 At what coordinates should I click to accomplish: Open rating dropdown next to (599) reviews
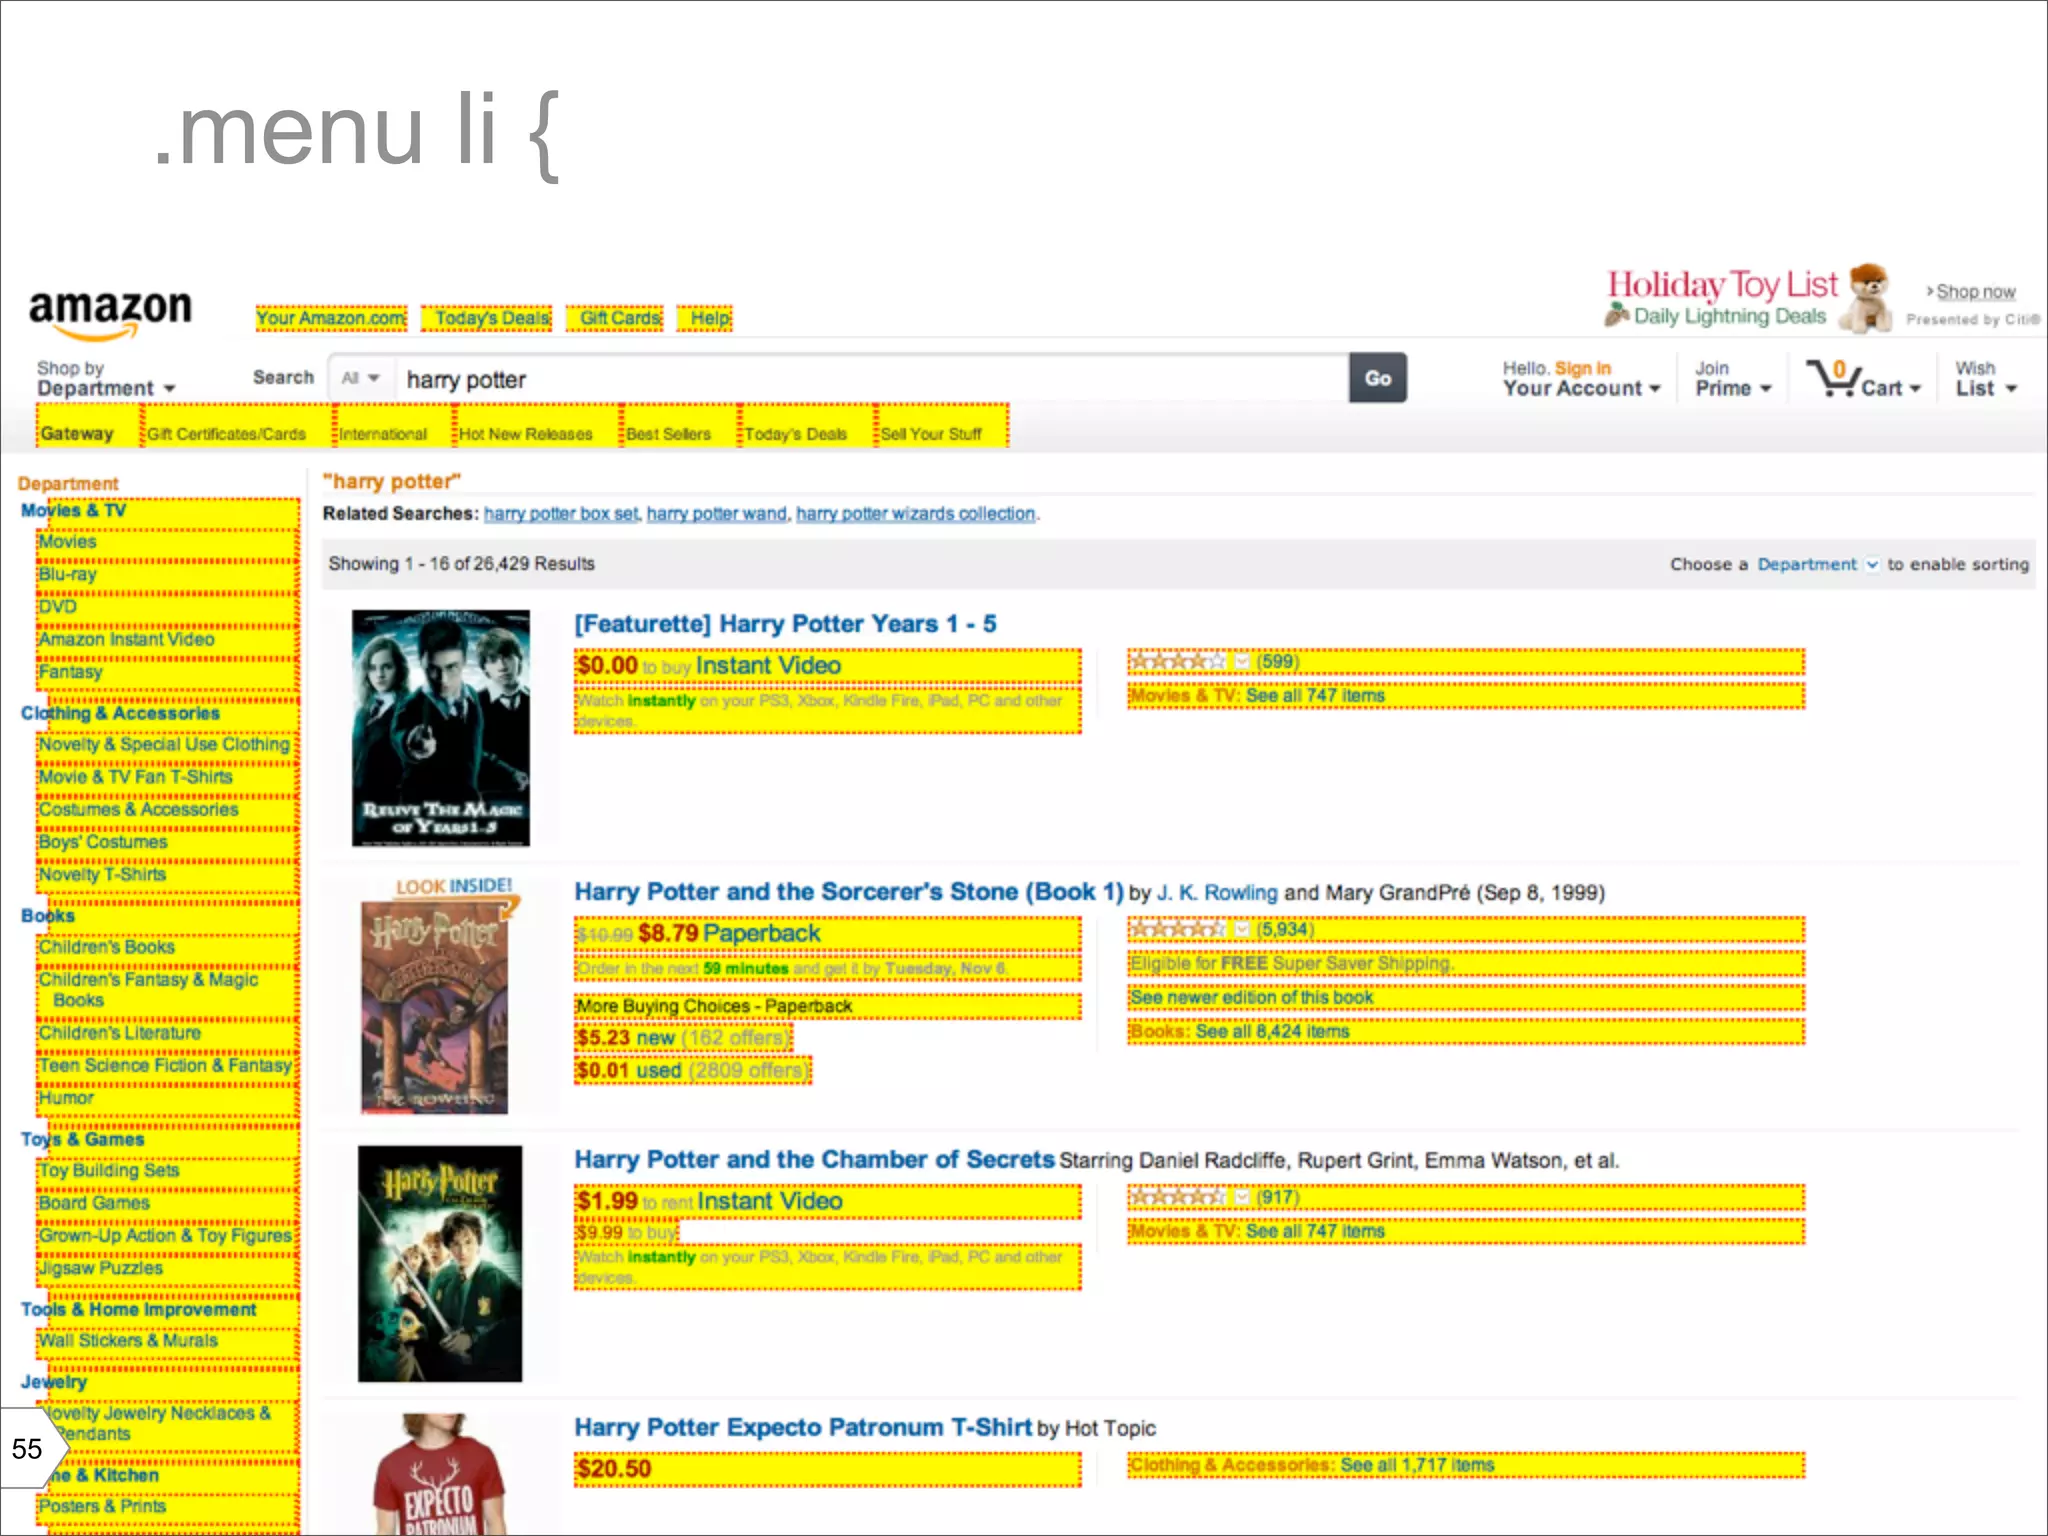coord(1241,661)
